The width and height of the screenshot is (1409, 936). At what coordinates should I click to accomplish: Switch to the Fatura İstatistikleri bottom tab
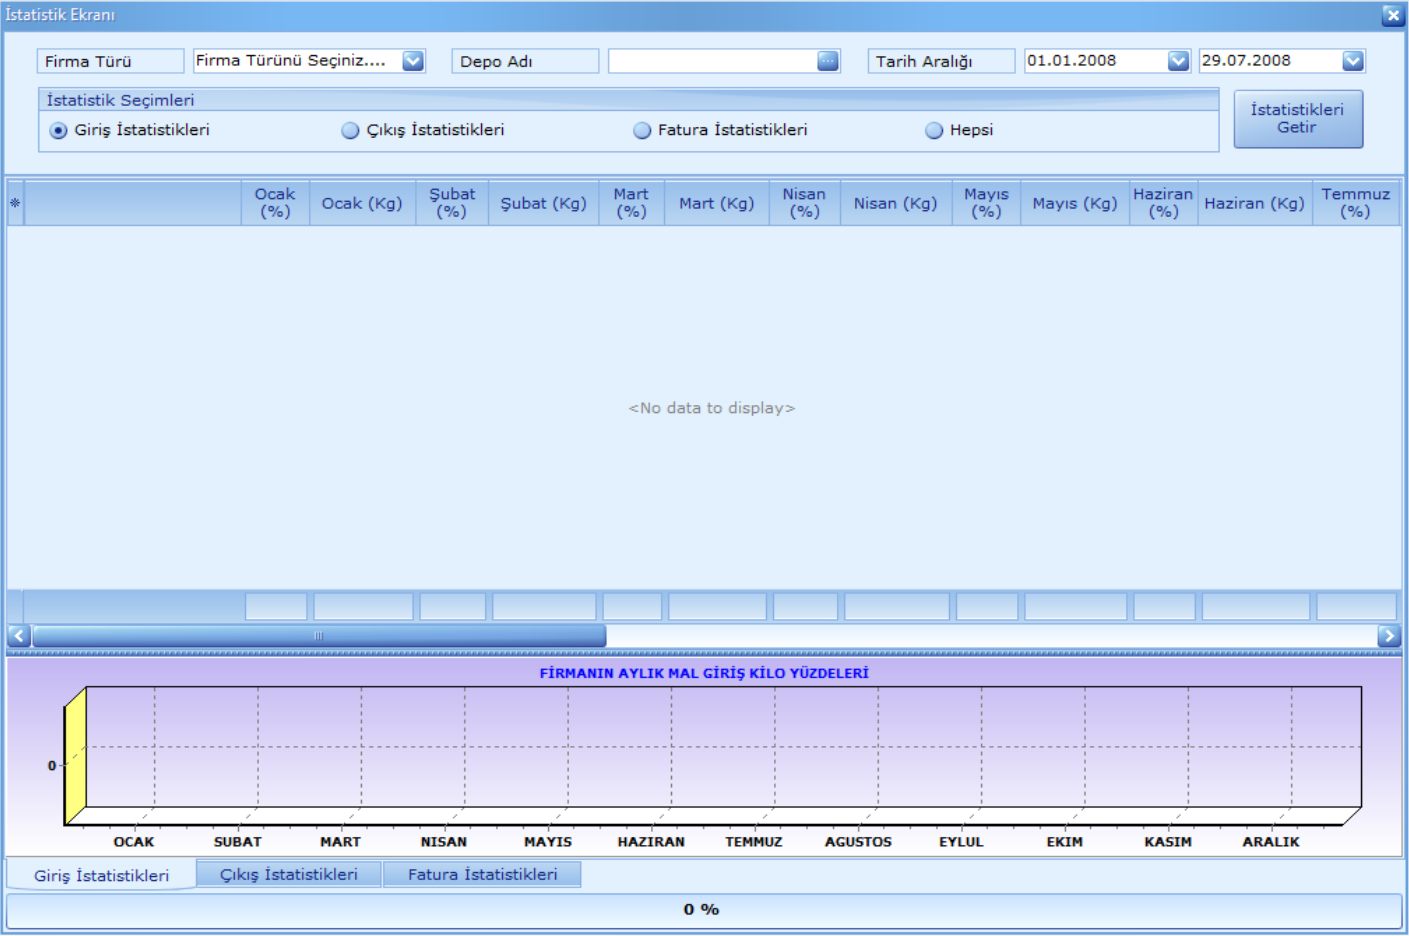pos(482,874)
